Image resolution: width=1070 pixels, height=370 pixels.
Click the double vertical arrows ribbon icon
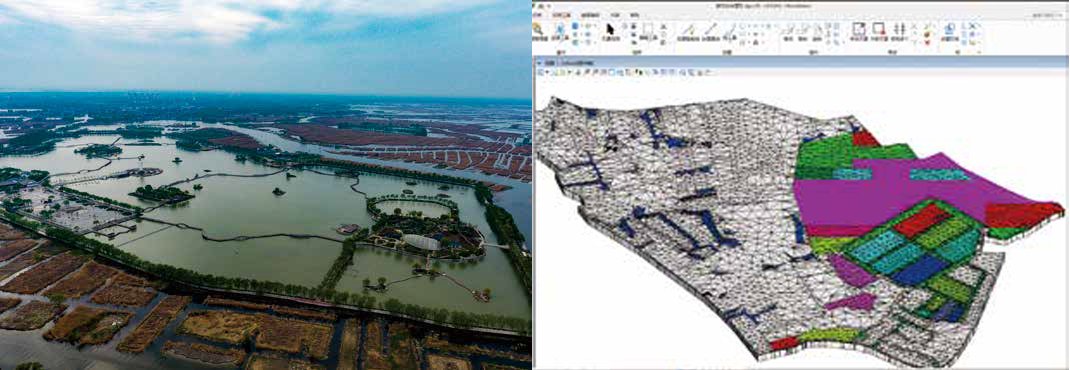899,28
